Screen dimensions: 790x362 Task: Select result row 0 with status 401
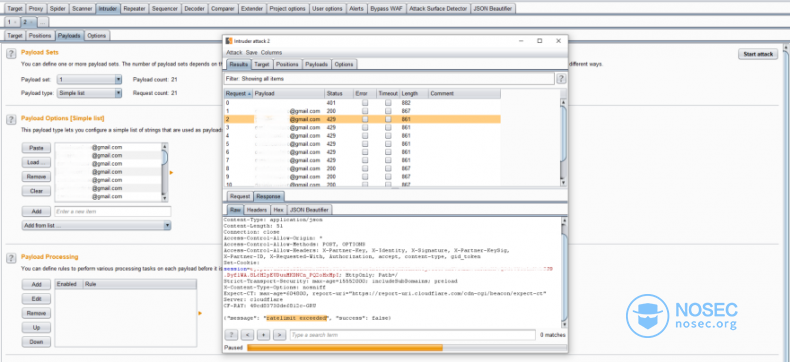362,103
